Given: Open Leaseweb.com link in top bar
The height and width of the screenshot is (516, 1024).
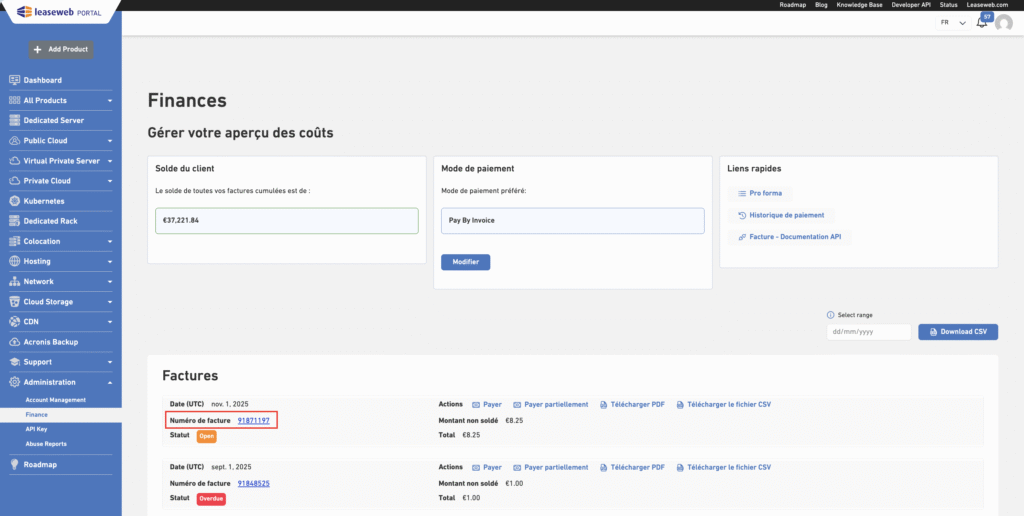Looking at the screenshot, I should (x=988, y=5).
